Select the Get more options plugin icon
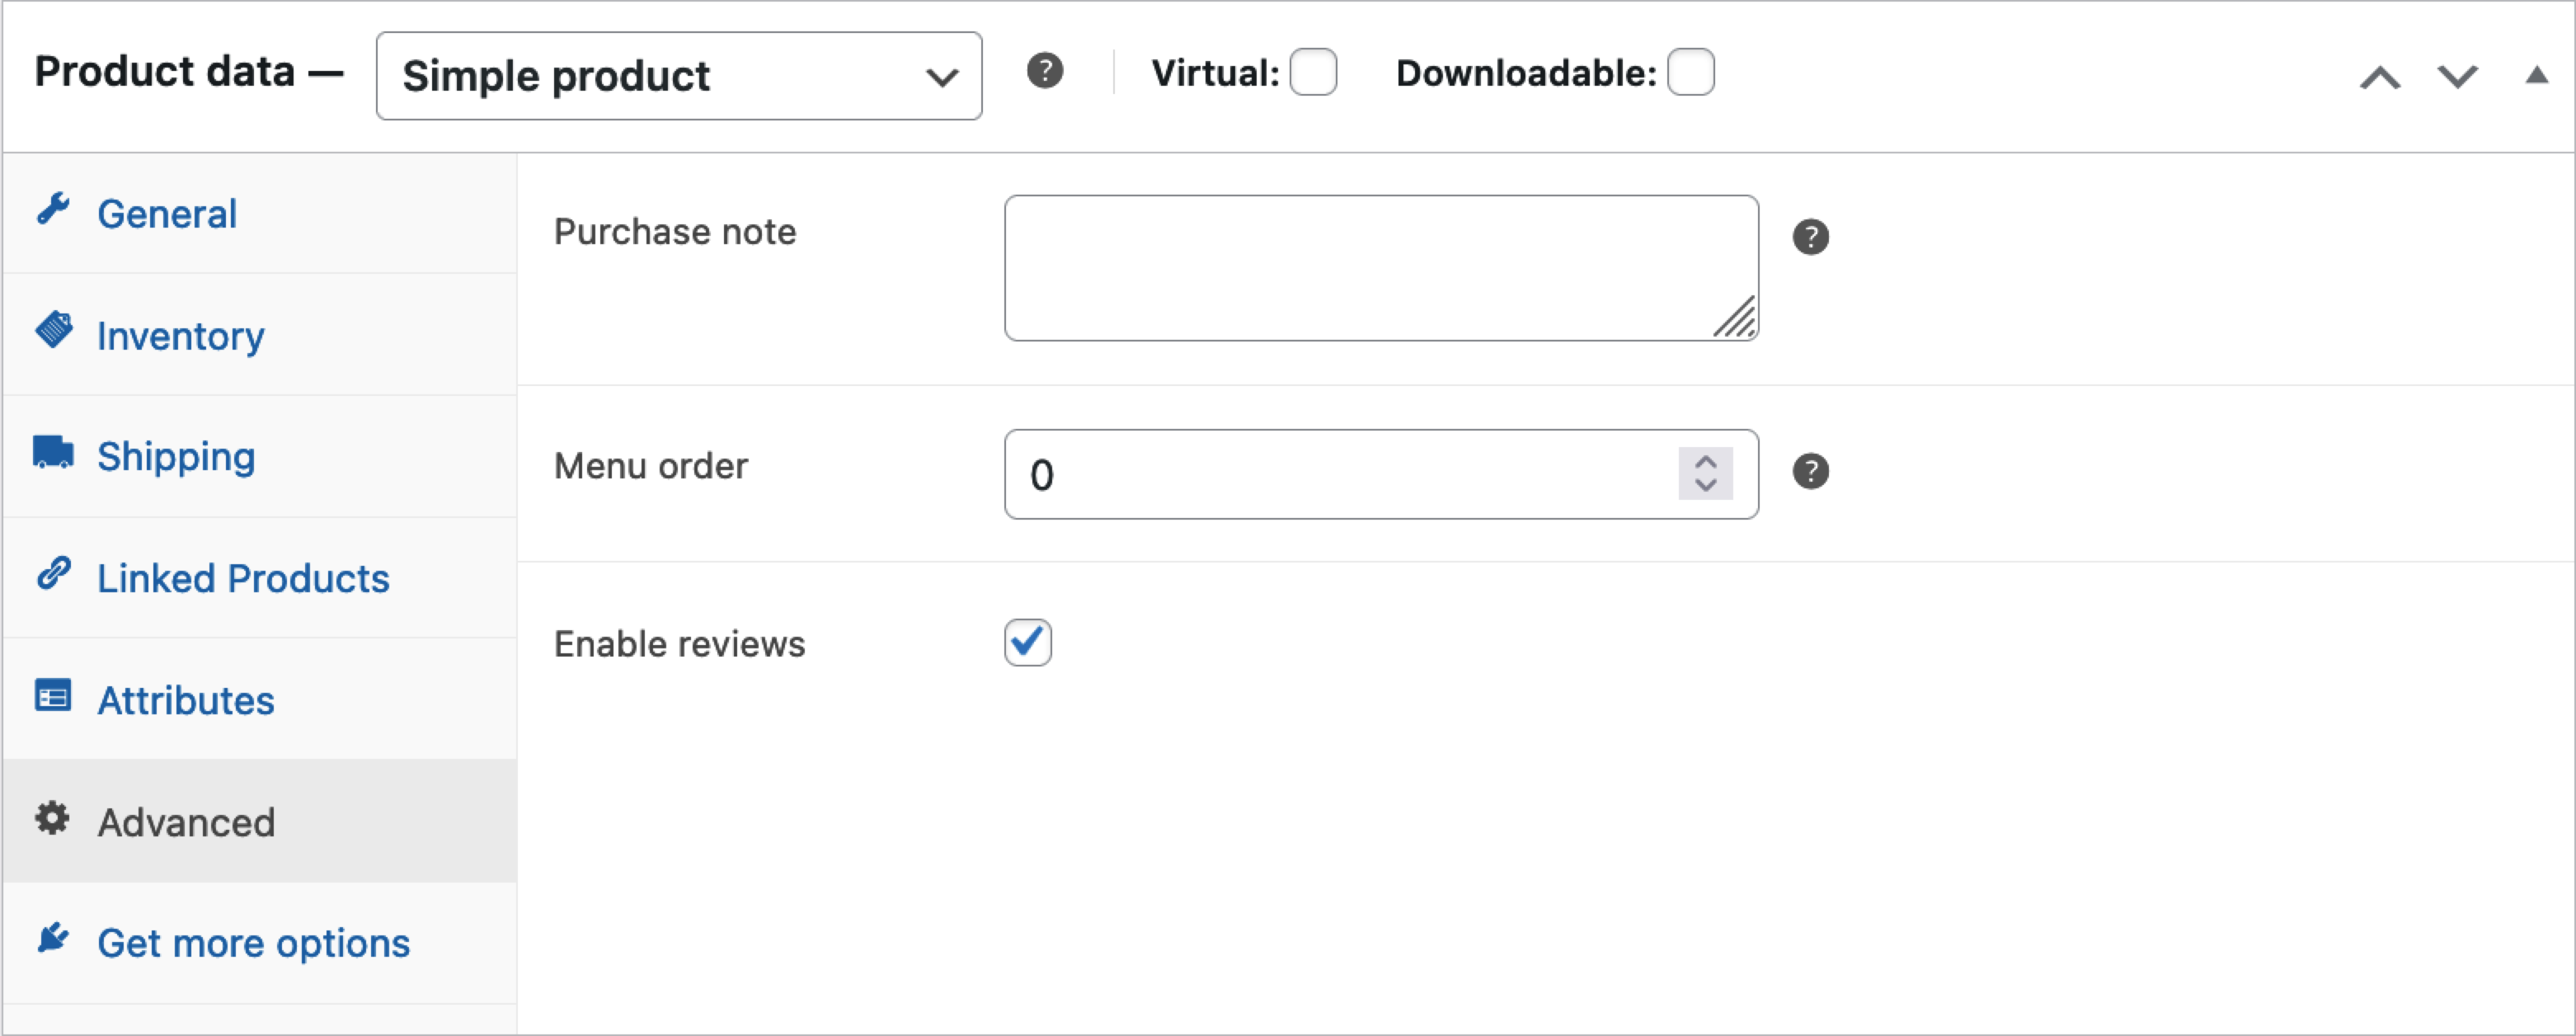This screenshot has height=1036, width=2576. click(53, 938)
